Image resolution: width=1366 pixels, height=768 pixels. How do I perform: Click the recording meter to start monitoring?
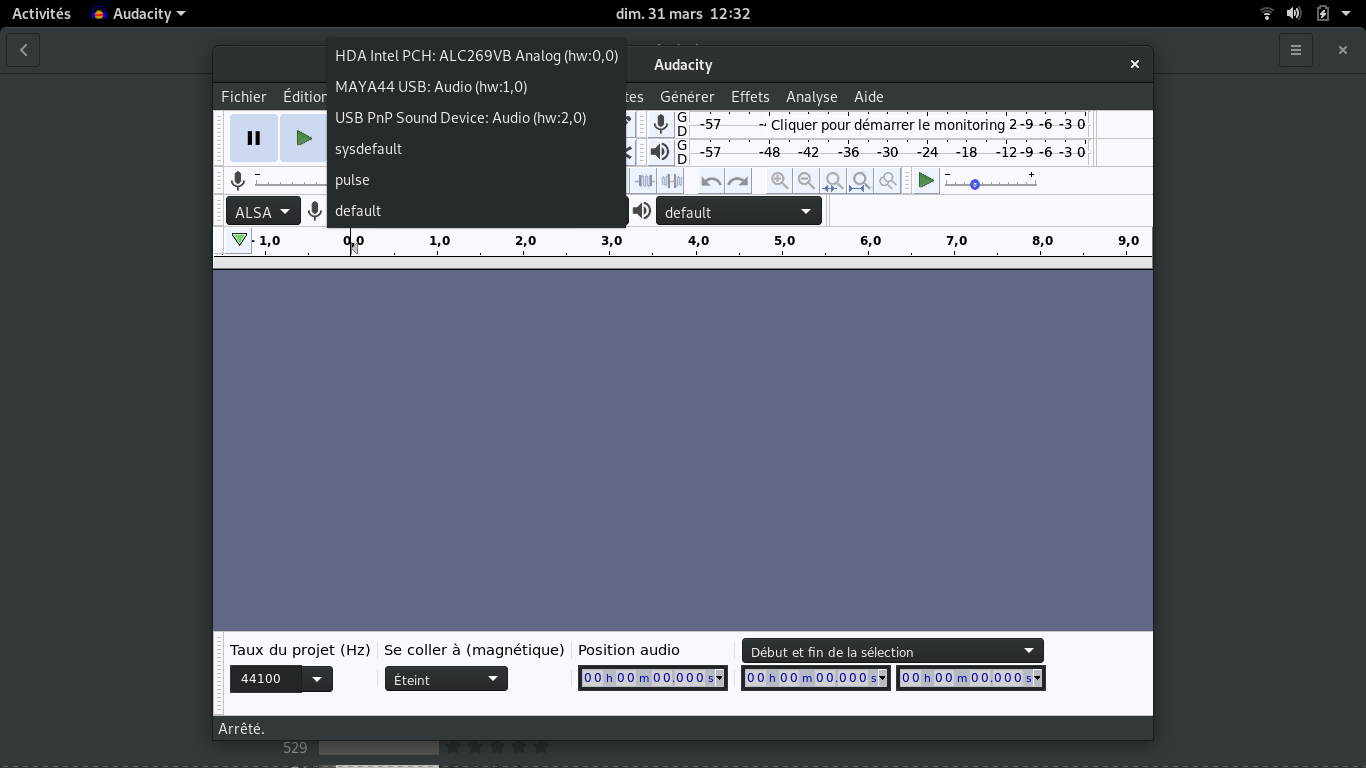pyautogui.click(x=888, y=125)
